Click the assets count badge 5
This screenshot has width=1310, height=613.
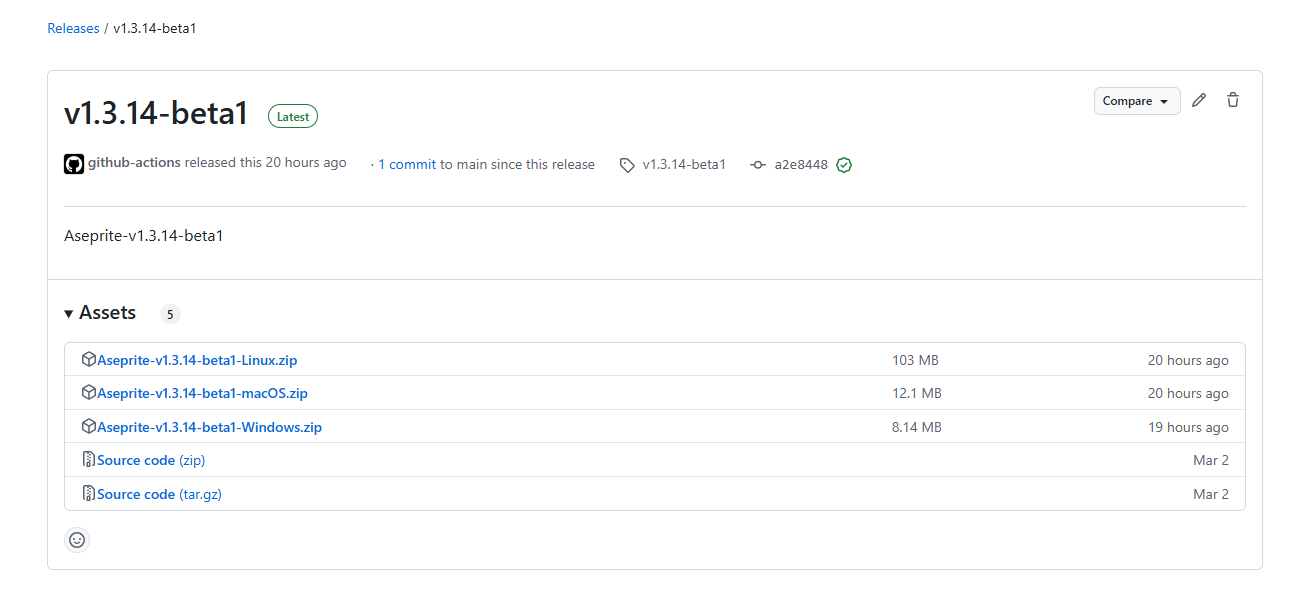tap(170, 314)
